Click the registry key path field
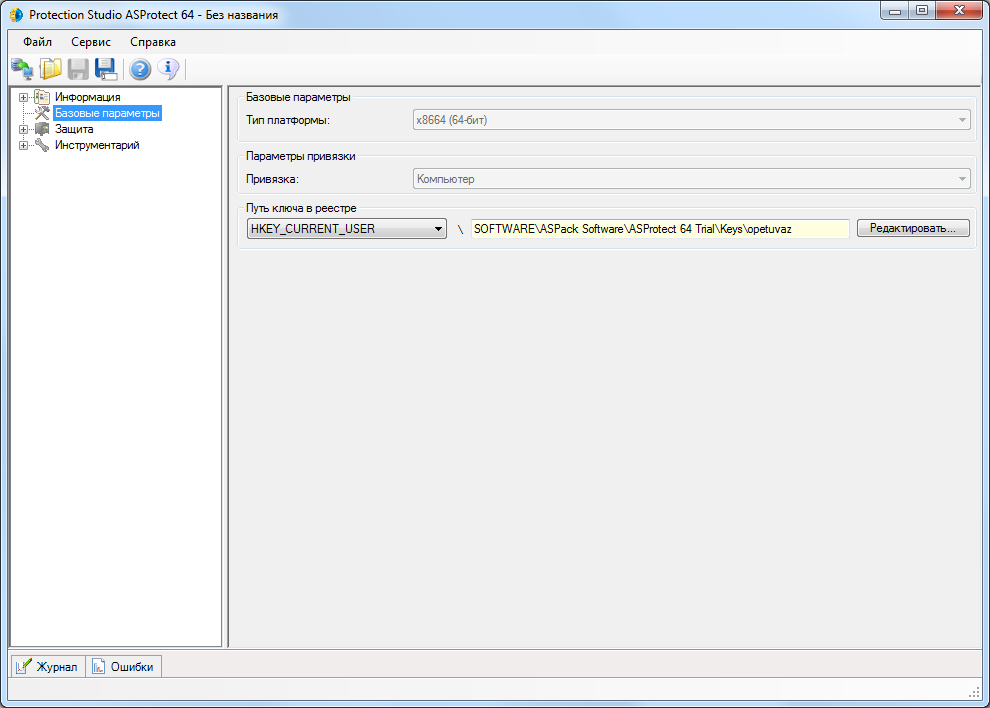Viewport: 990px width, 708px height. [660, 229]
